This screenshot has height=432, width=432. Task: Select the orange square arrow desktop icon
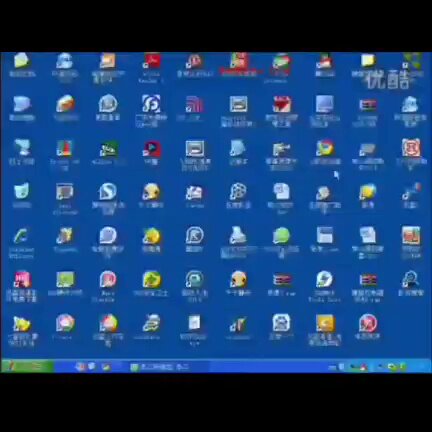pyautogui.click(x=325, y=323)
